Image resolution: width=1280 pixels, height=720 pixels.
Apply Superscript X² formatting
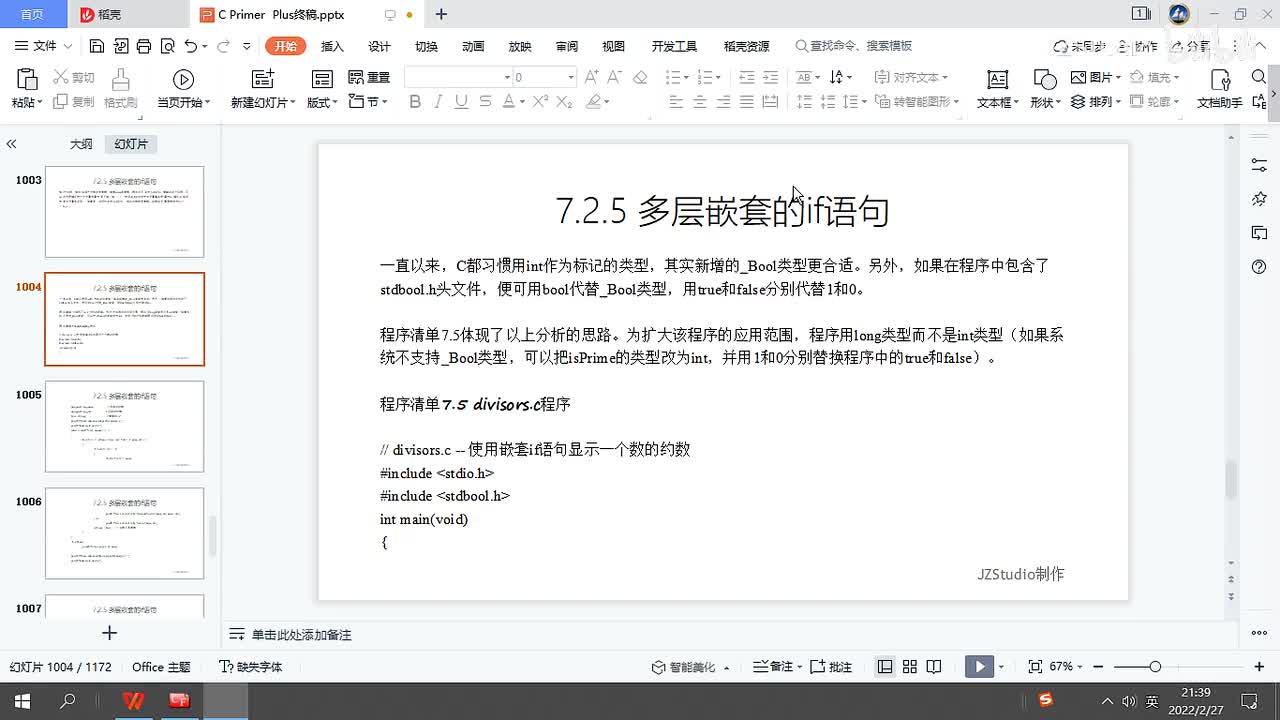pyautogui.click(x=541, y=102)
